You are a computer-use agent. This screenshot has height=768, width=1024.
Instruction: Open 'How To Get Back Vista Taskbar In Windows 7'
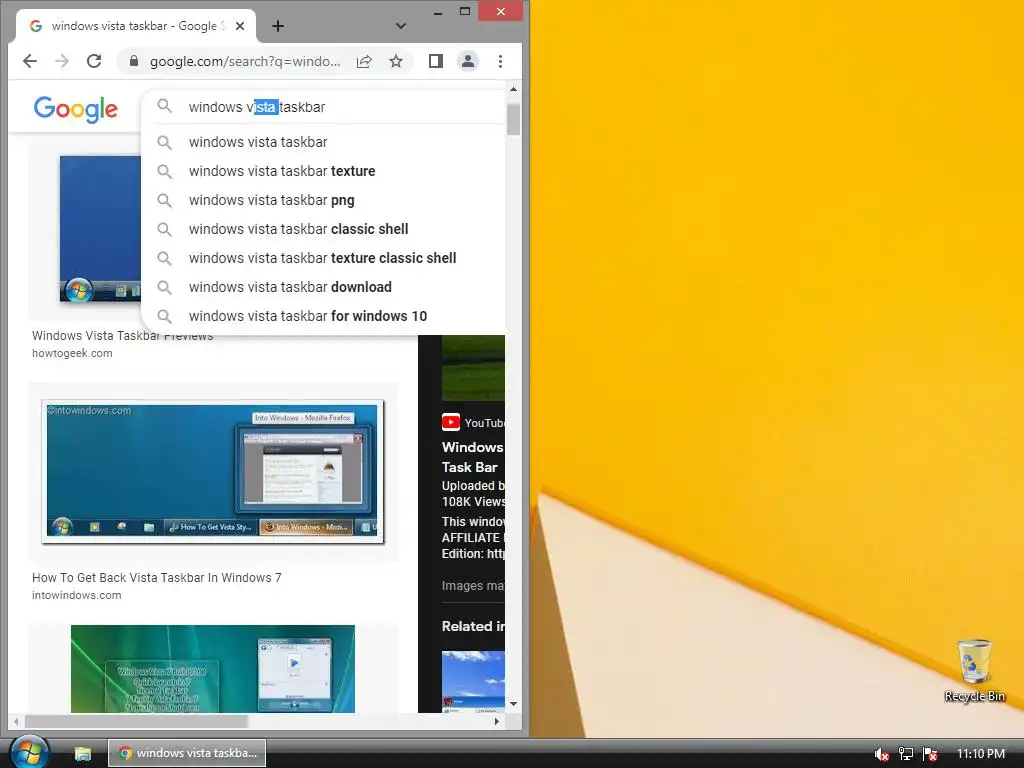pyautogui.click(x=157, y=578)
